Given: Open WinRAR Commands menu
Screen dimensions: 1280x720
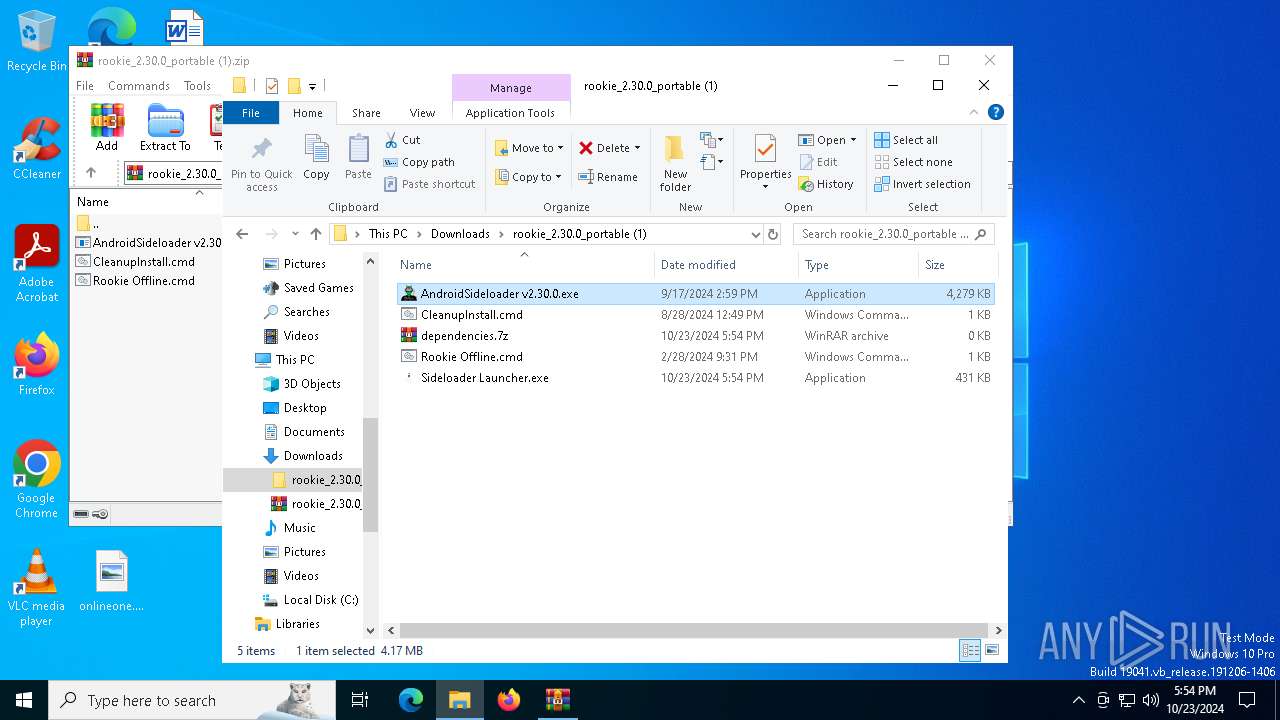Looking at the screenshot, I should pyautogui.click(x=139, y=86).
